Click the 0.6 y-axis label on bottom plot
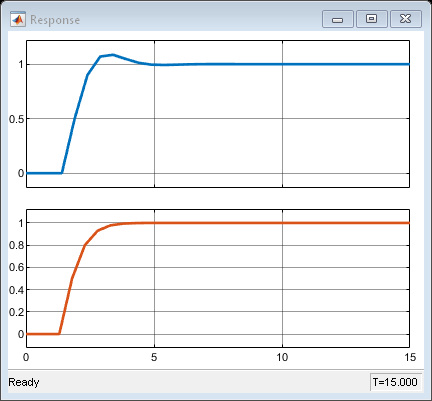Screen dimensions: 432x401 pyautogui.click(x=17, y=268)
